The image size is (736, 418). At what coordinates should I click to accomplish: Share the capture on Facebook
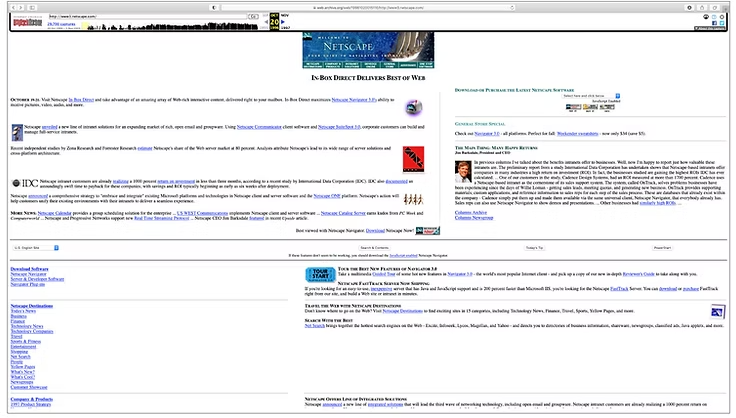[x=714, y=23]
